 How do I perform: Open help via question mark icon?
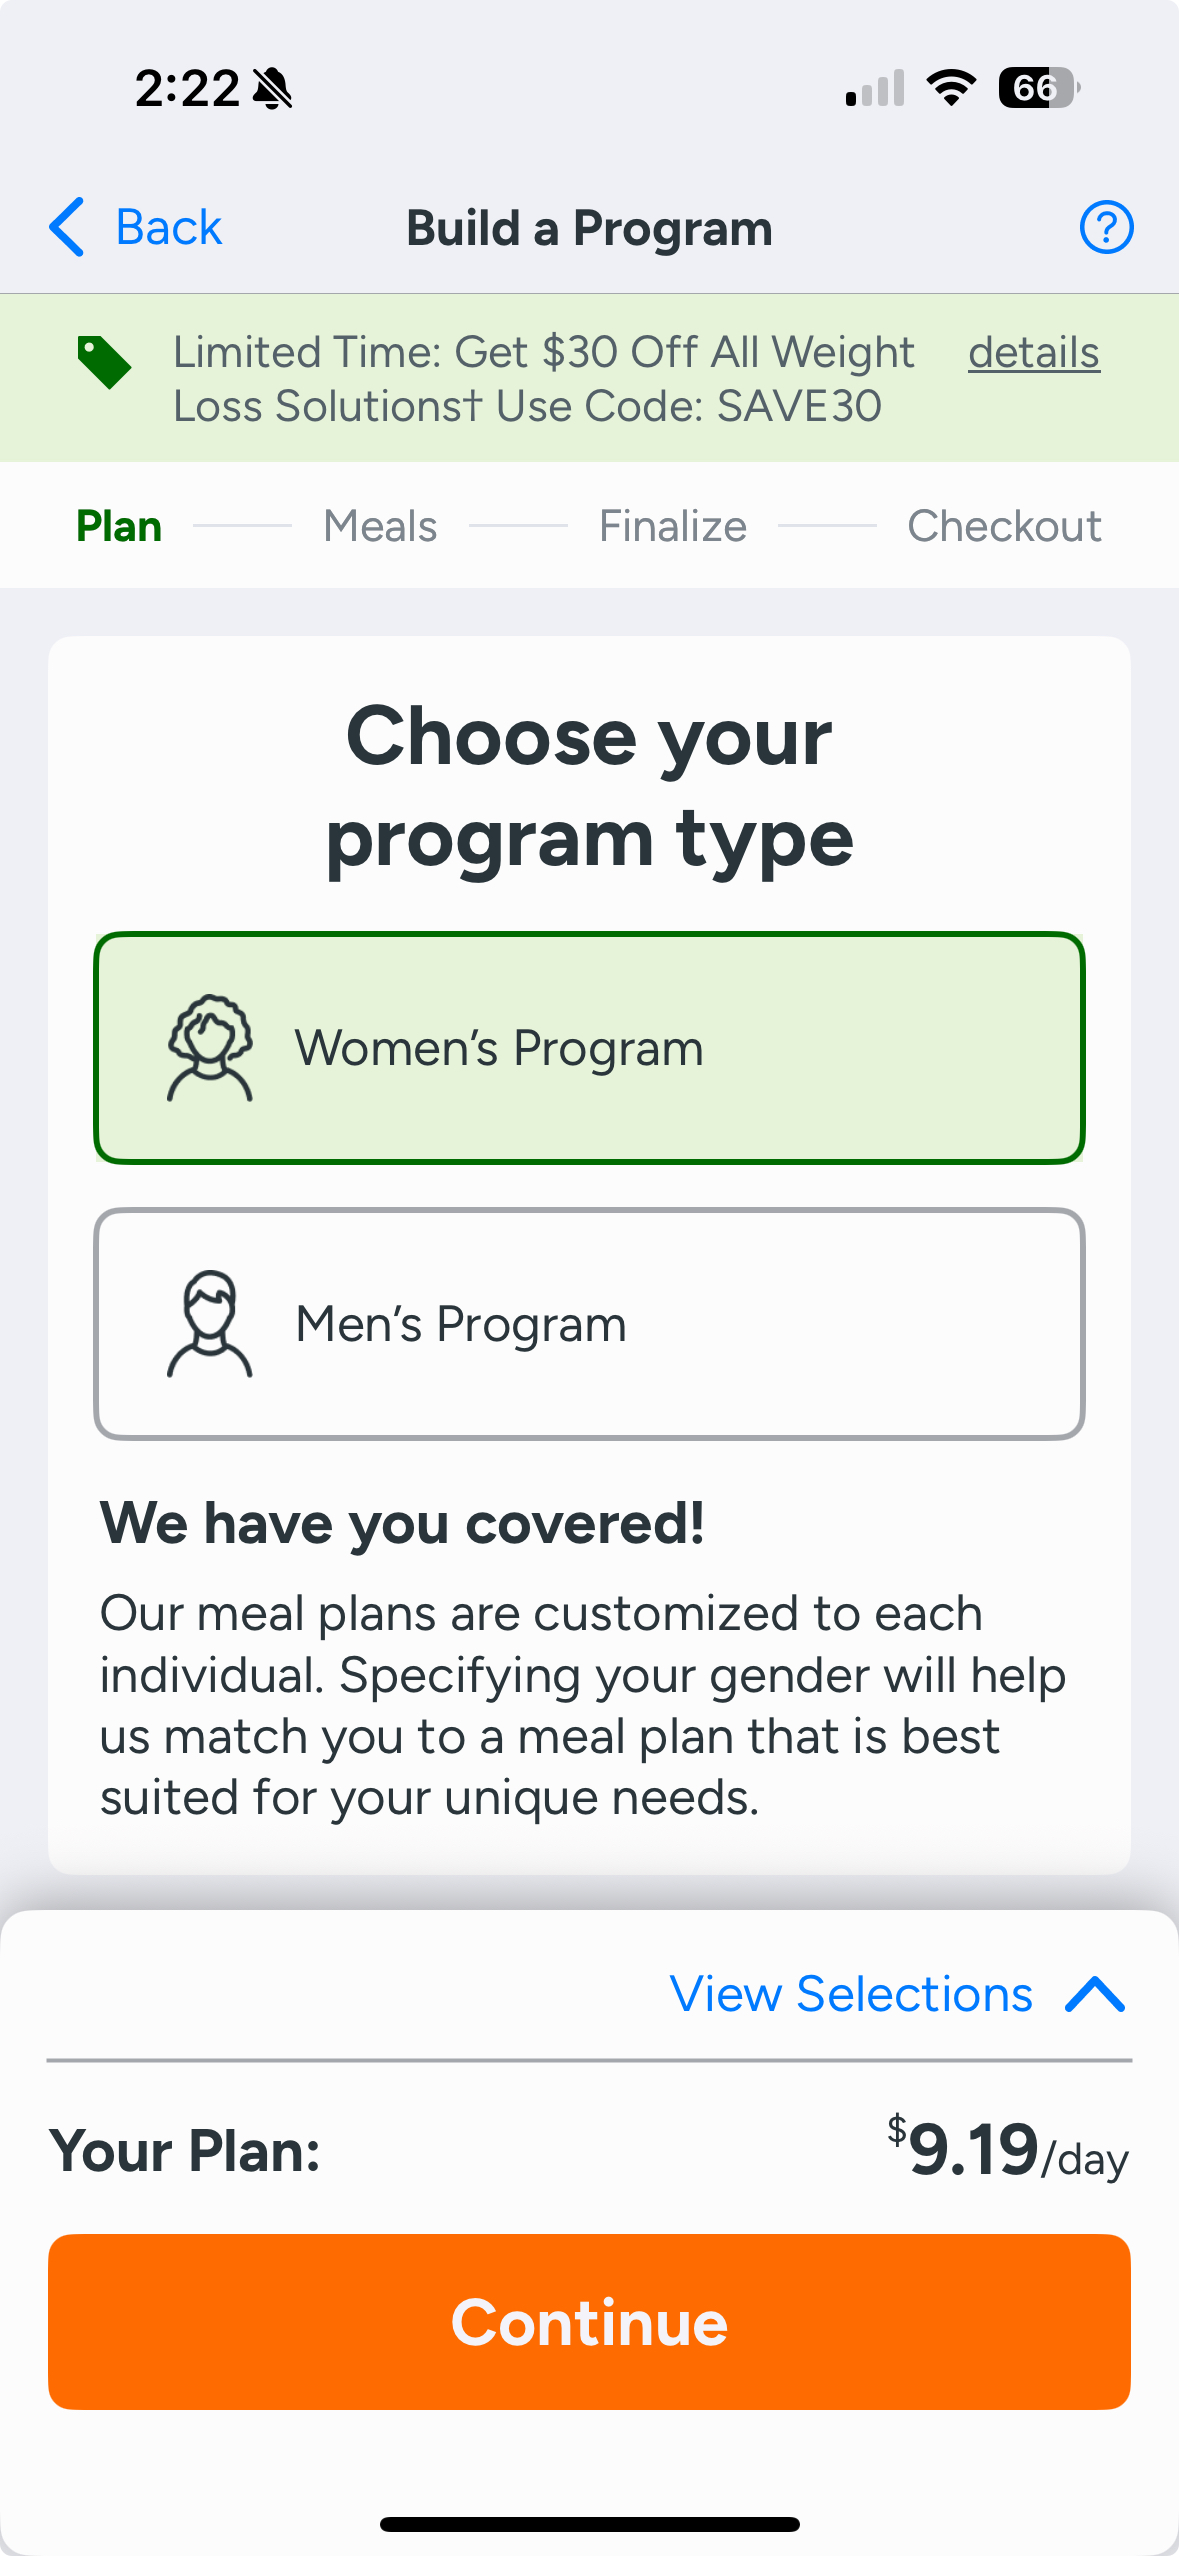[x=1106, y=227]
